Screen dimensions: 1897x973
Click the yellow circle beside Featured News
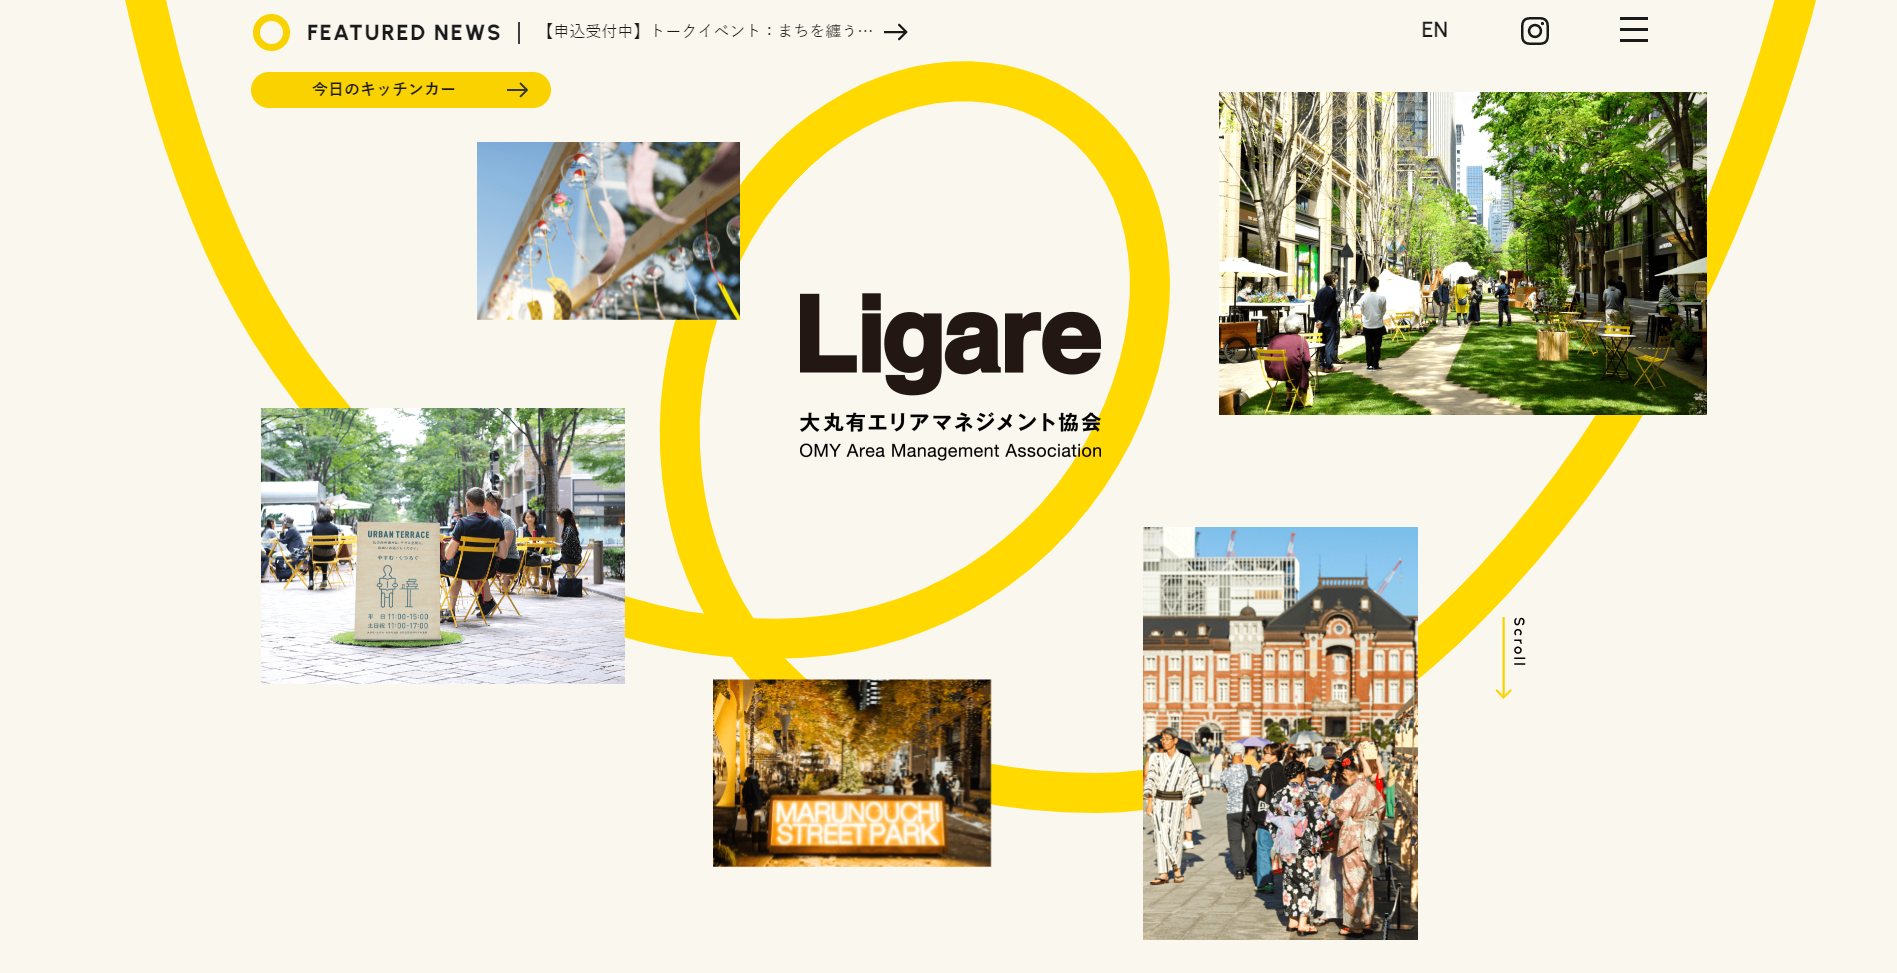(271, 32)
